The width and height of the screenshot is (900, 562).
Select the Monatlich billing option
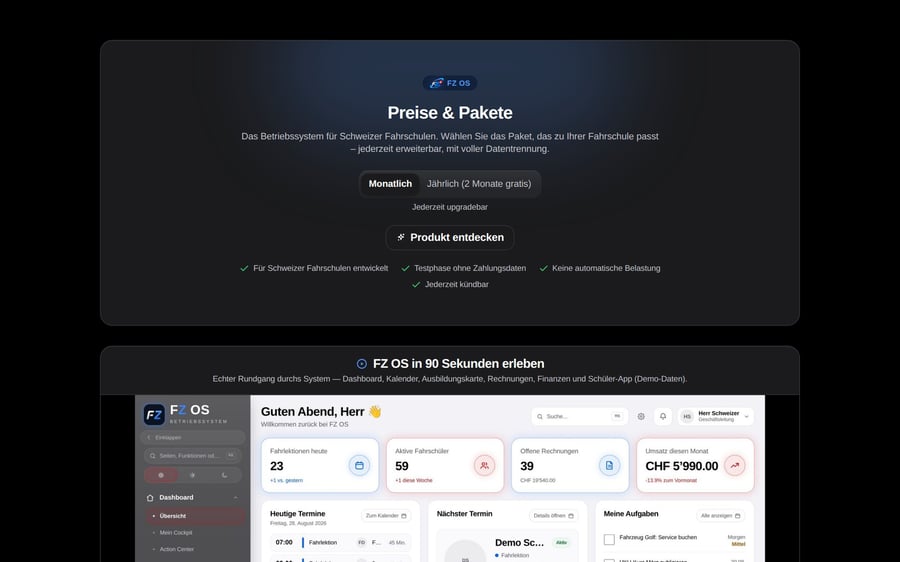[x=390, y=184]
